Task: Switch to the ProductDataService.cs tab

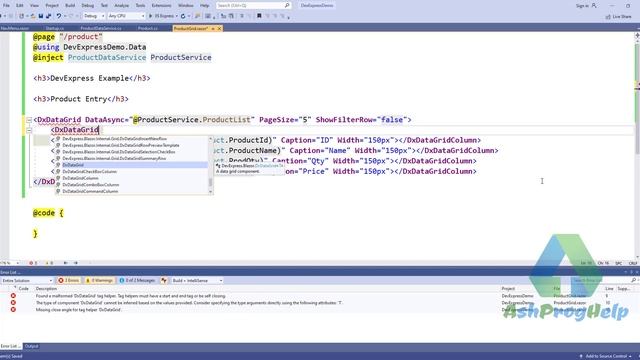Action: (101, 28)
